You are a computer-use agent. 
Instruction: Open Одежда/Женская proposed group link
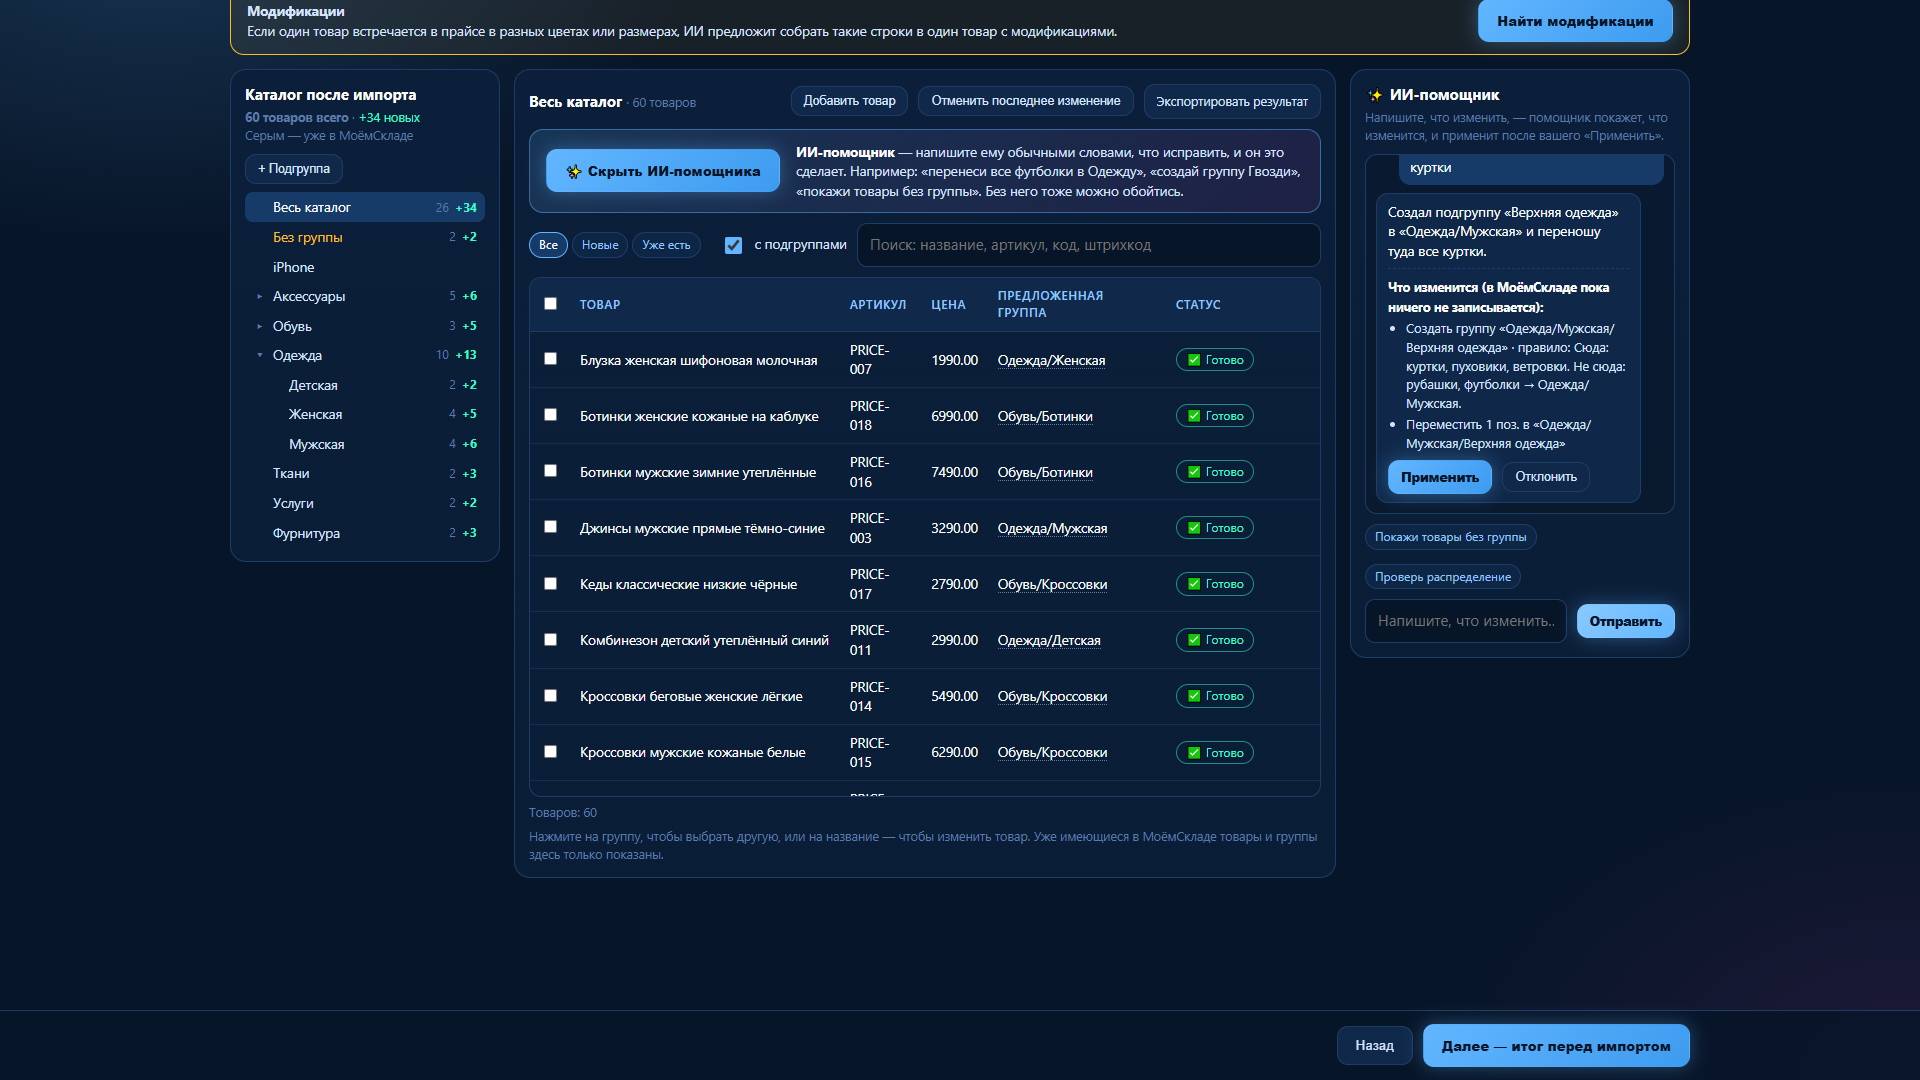tap(1051, 360)
